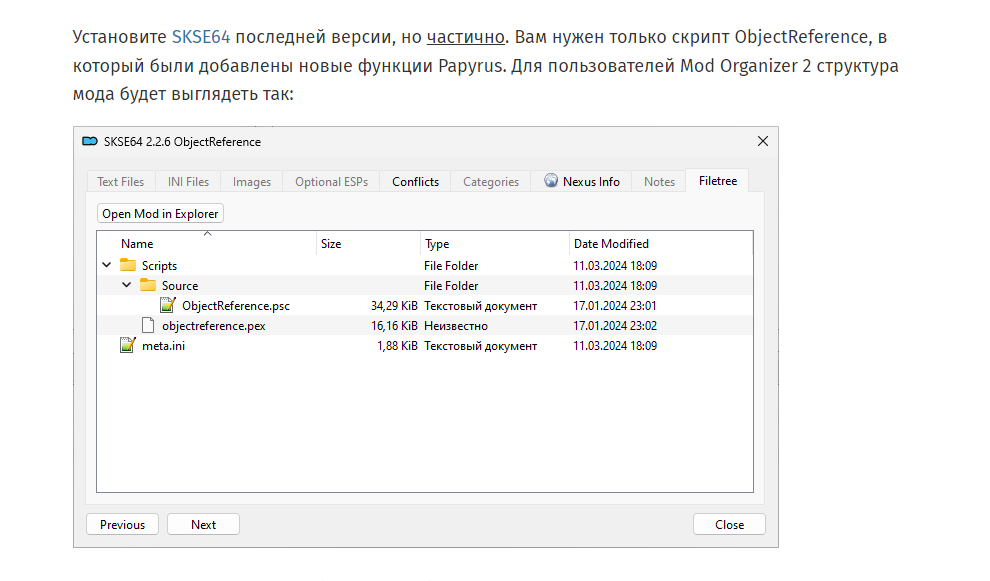The height and width of the screenshot is (581, 990).
Task: Click the Nexus Info globe icon
Action: coord(551,181)
